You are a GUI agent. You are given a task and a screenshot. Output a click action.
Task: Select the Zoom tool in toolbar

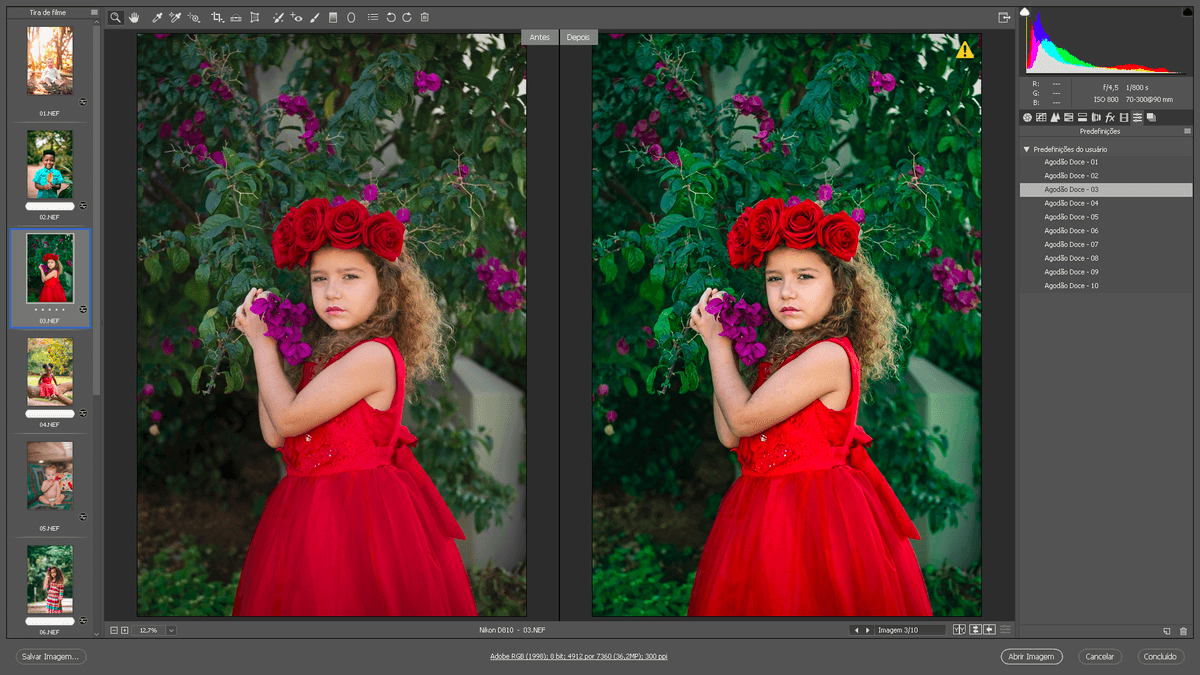pos(115,18)
